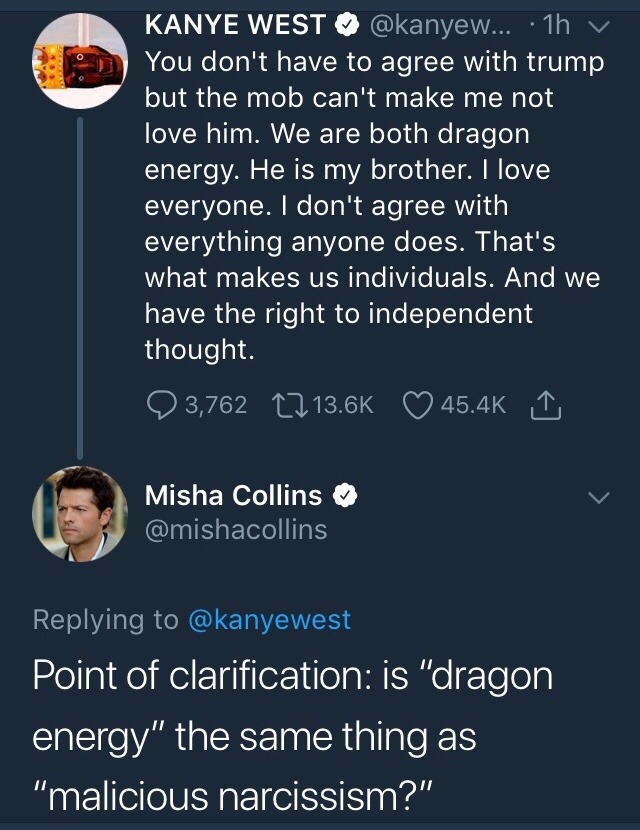This screenshot has width=640, height=830.
Task: Tap the share upload arrow icon
Action: [544, 404]
